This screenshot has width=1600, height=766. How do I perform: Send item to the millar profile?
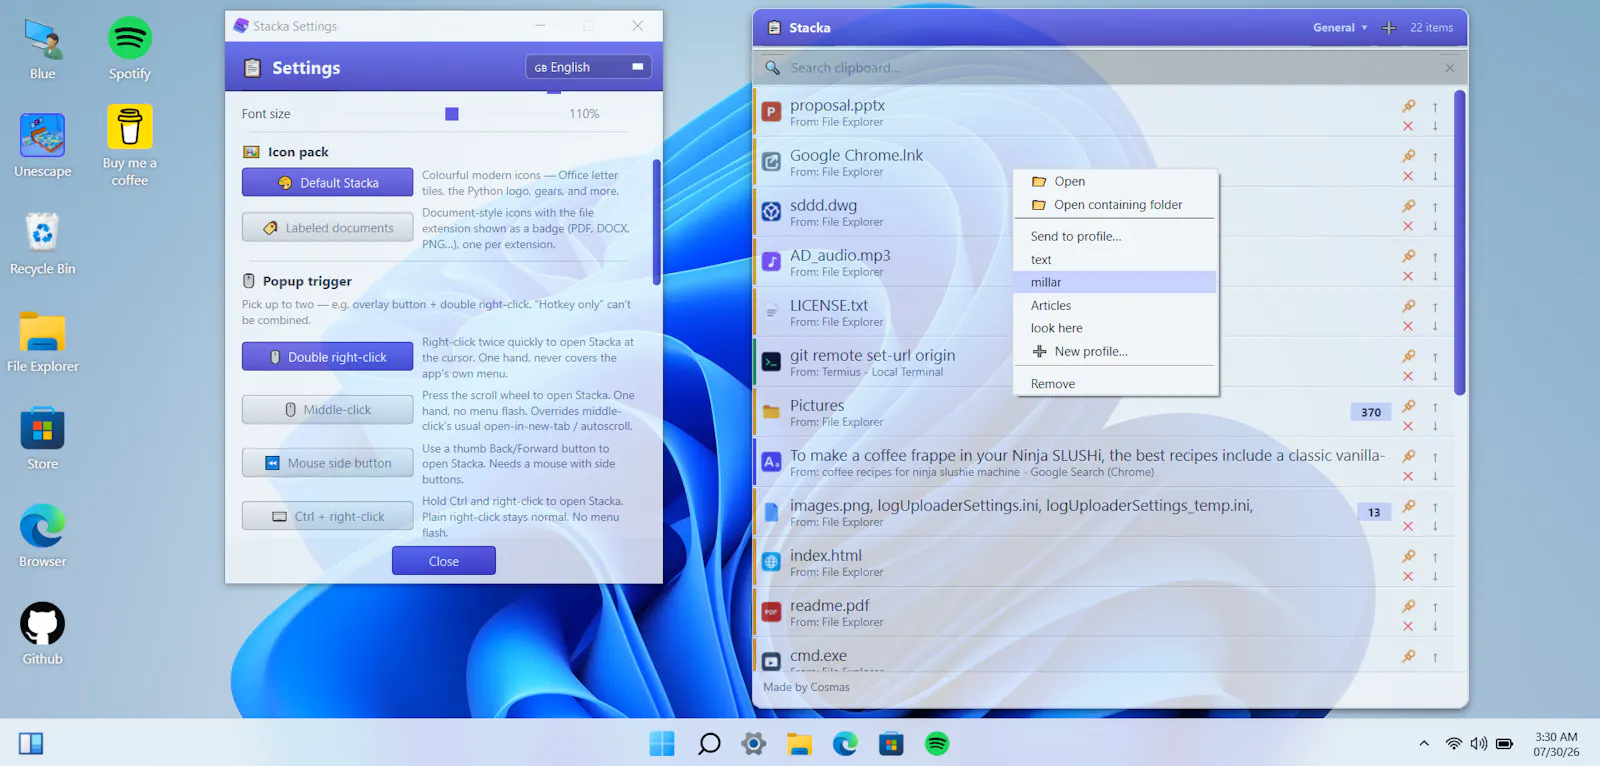(1115, 282)
